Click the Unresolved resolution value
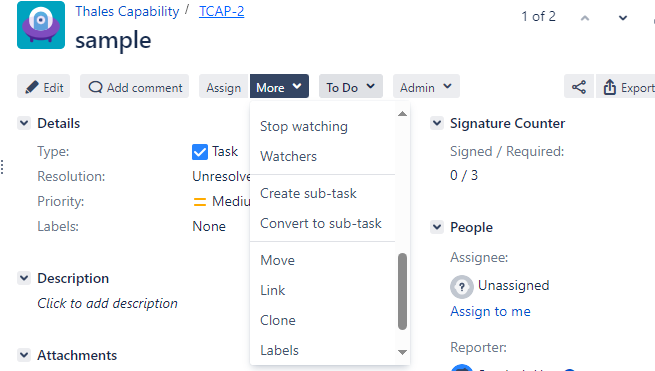 221,176
